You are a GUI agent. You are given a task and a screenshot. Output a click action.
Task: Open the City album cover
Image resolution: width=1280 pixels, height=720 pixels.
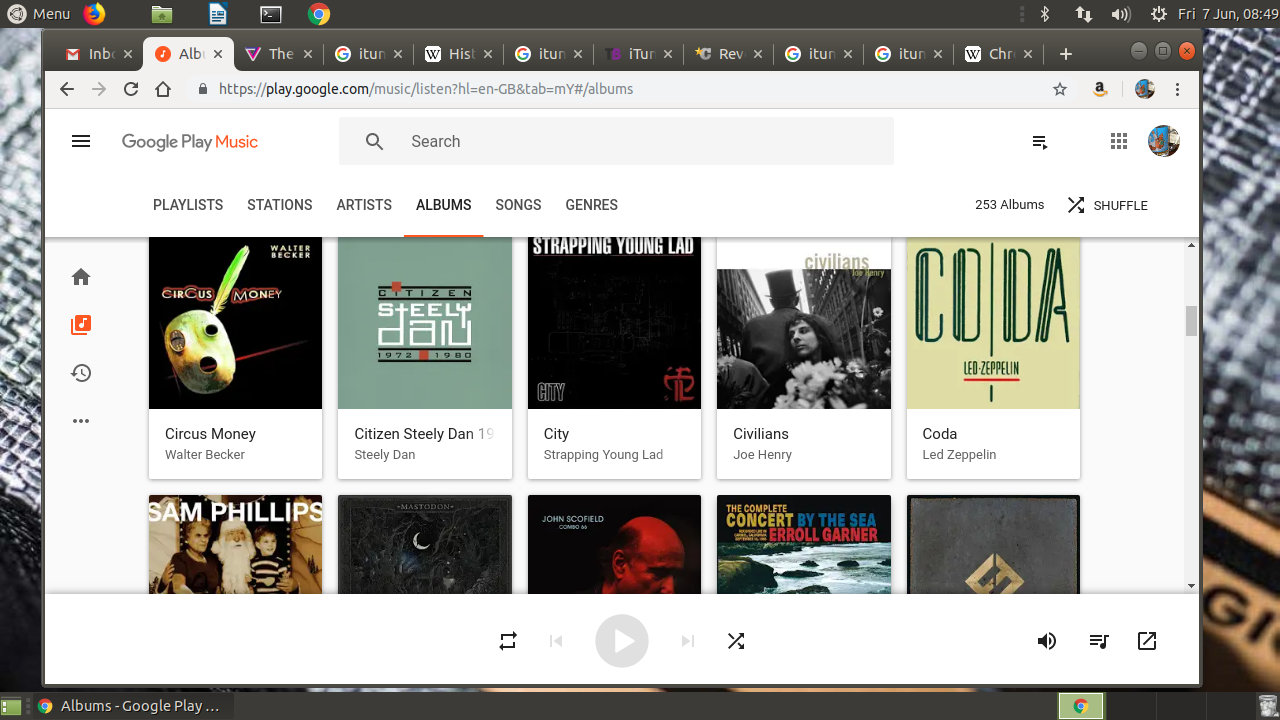click(614, 323)
